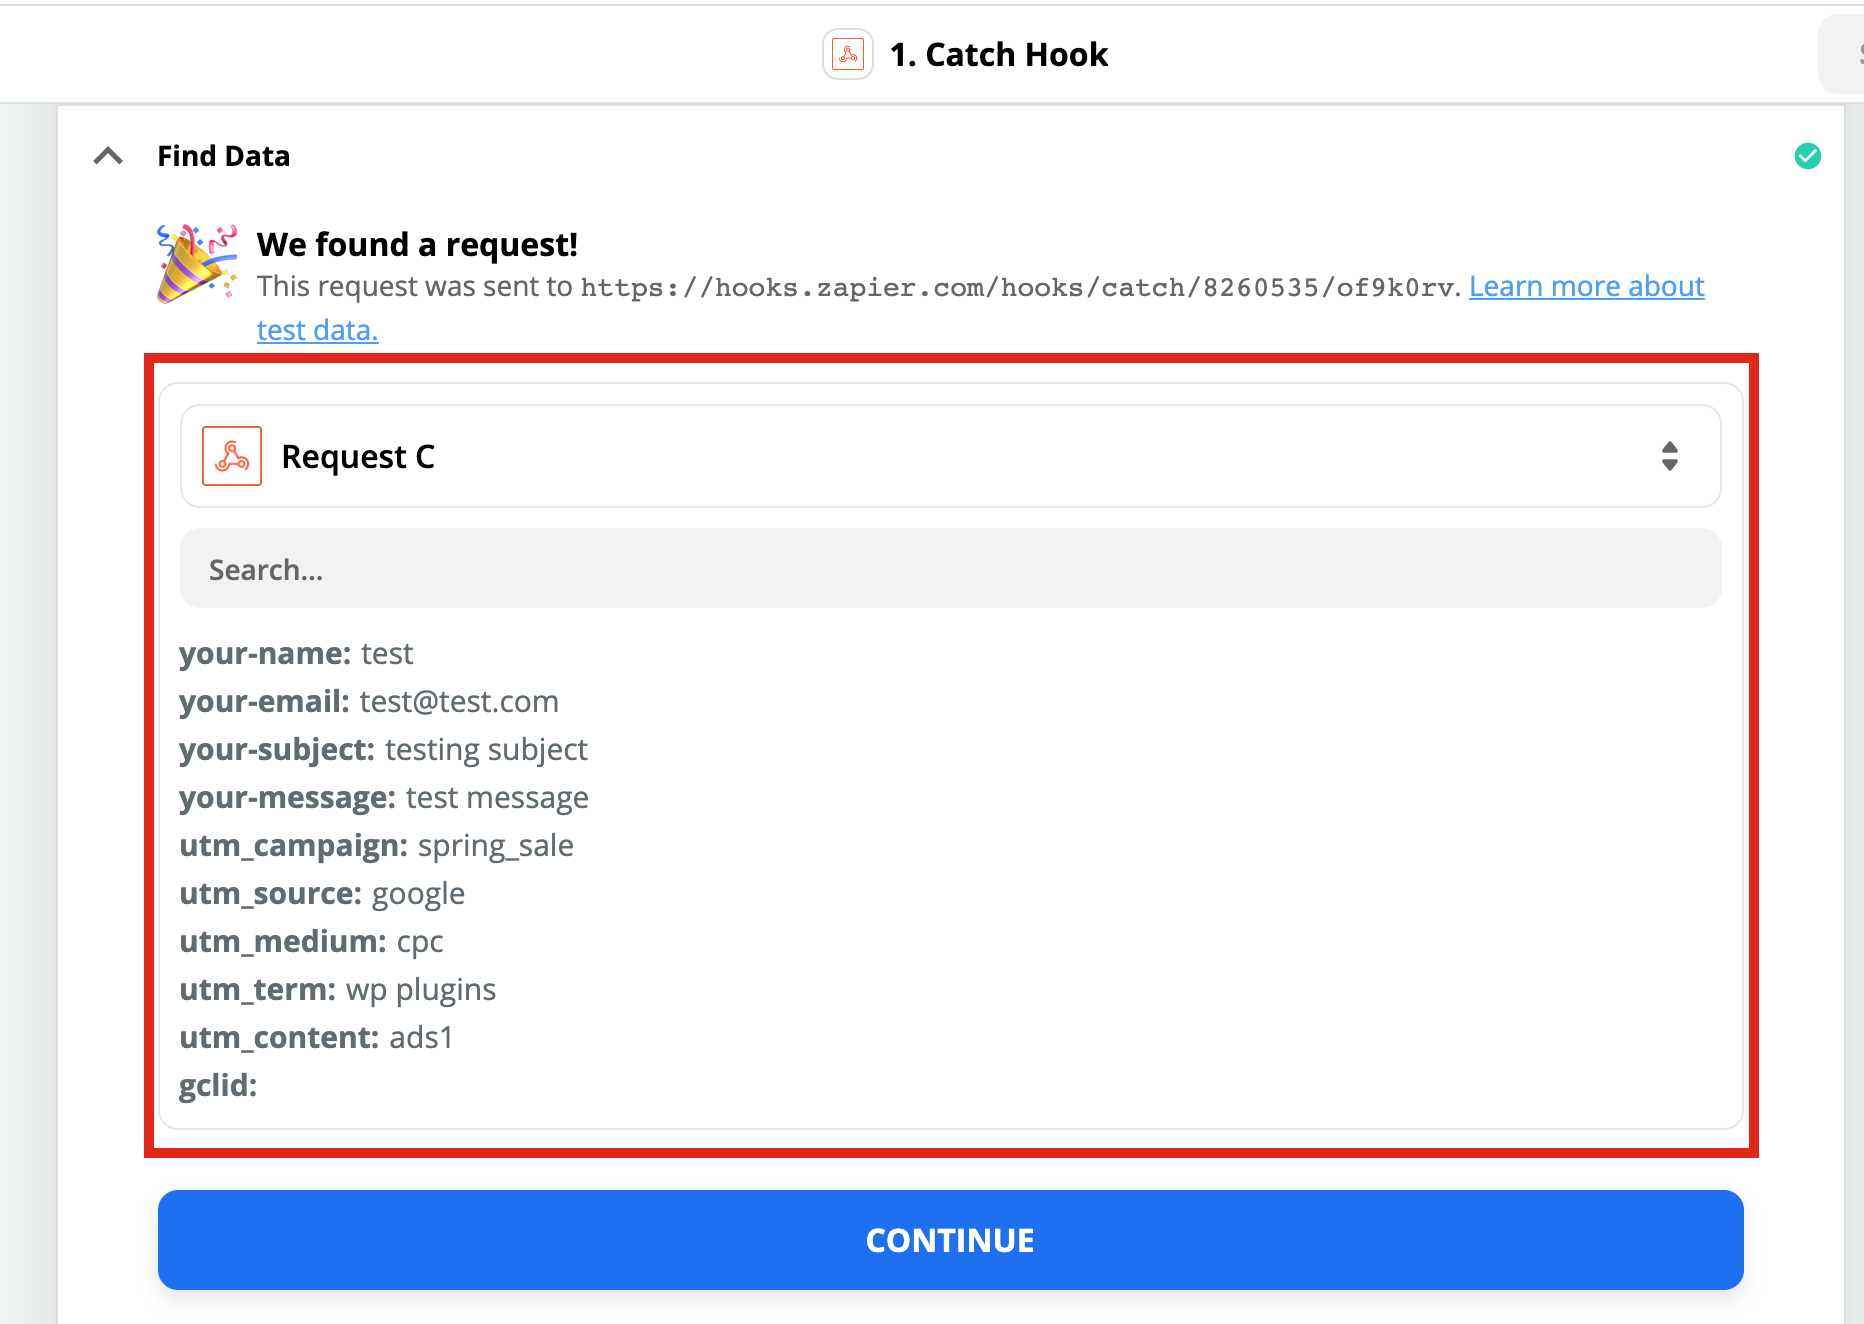
Task: Select the empty gclid field row
Action: tap(218, 1085)
